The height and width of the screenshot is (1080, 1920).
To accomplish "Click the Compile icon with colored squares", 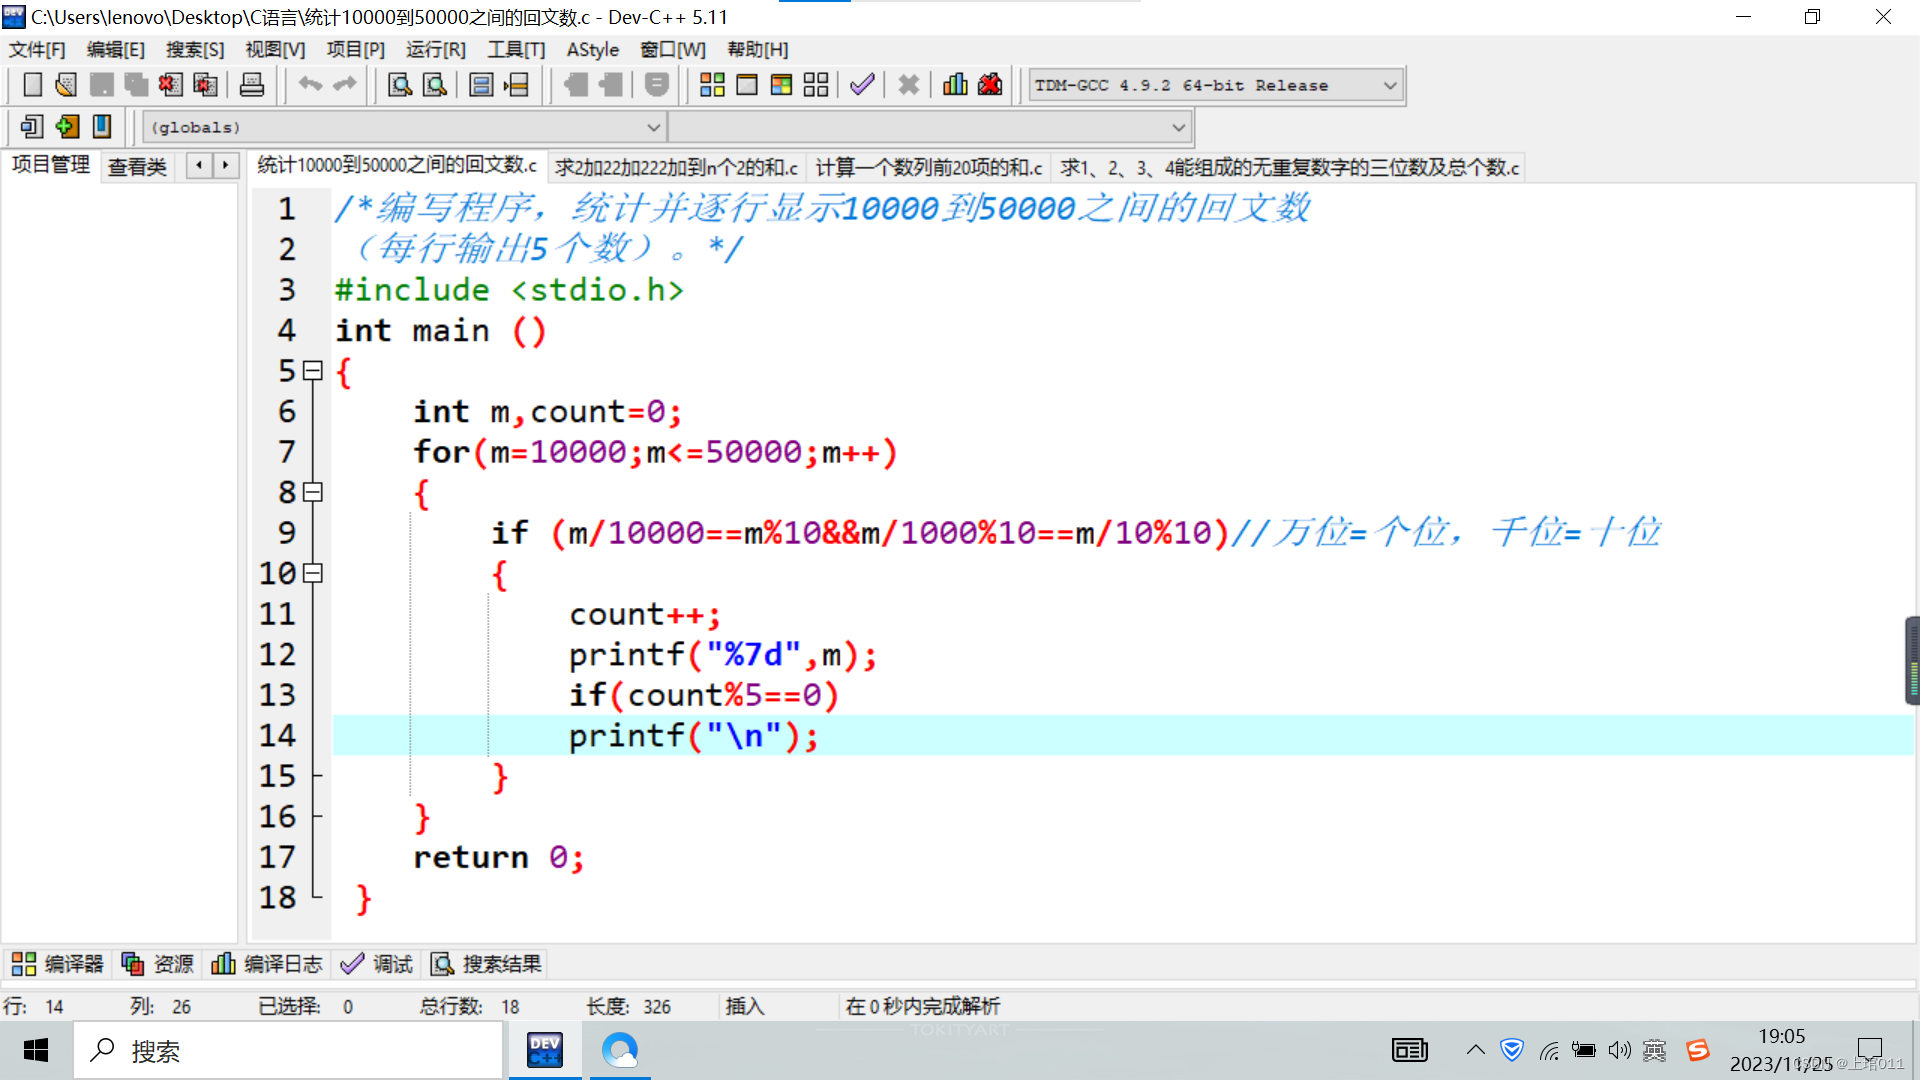I will pos(712,85).
